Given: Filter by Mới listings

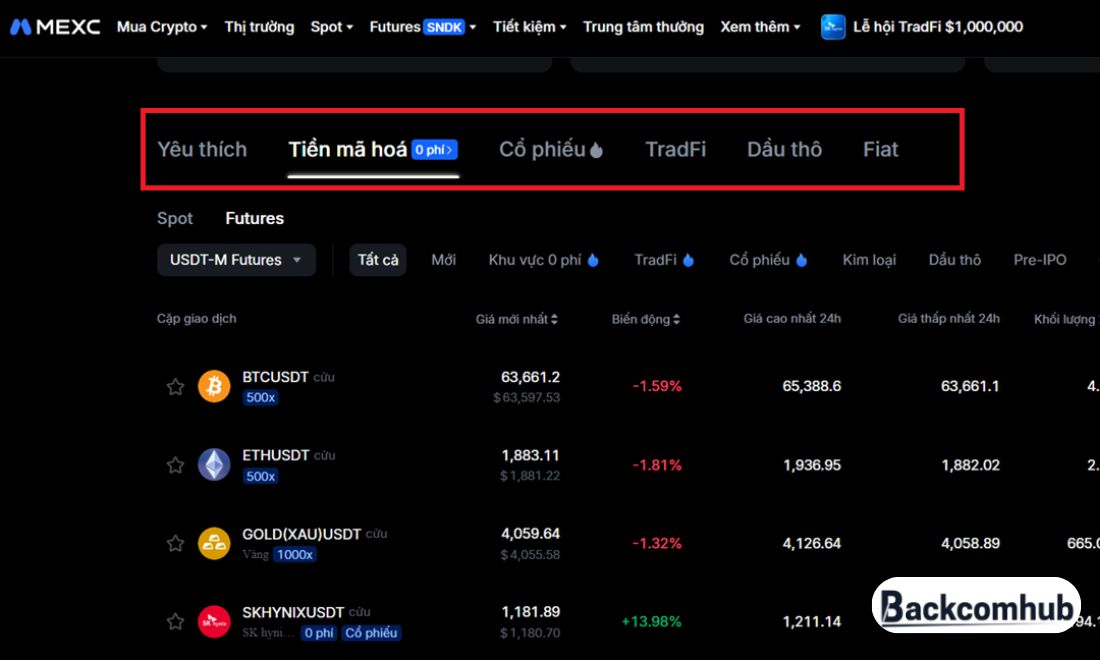Looking at the screenshot, I should coord(443,260).
